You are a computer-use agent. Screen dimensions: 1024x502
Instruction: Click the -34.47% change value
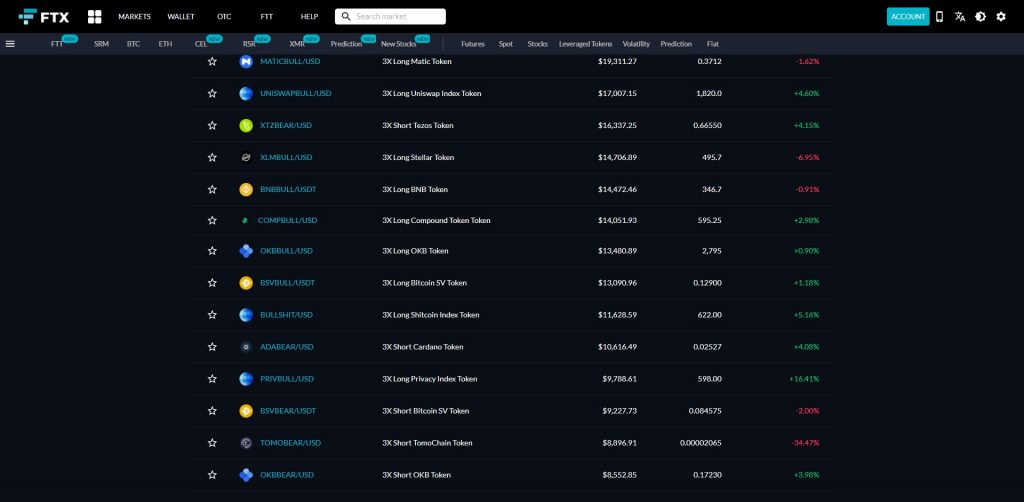[805, 443]
